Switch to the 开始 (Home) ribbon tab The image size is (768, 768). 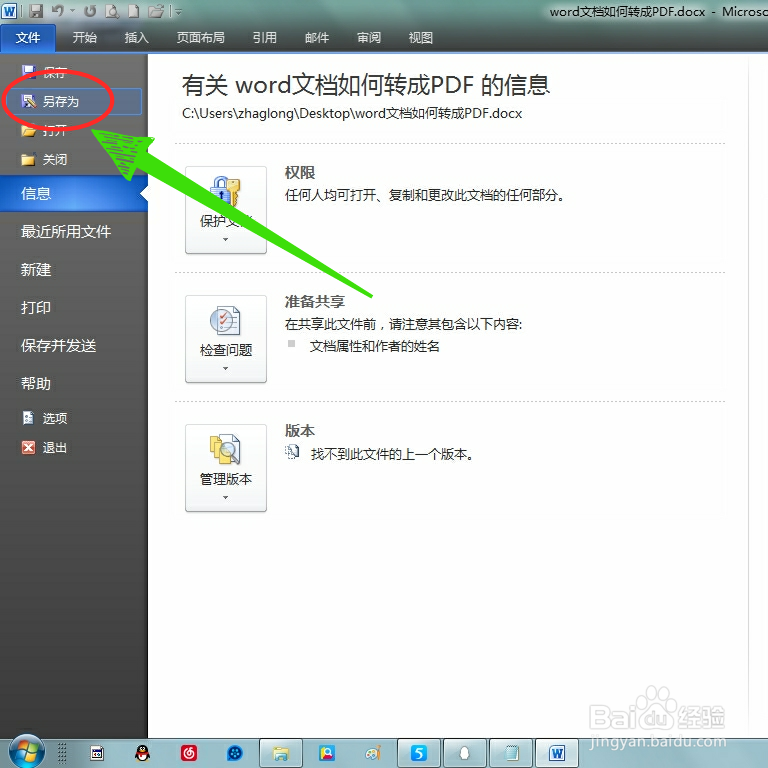pyautogui.click(x=85, y=38)
